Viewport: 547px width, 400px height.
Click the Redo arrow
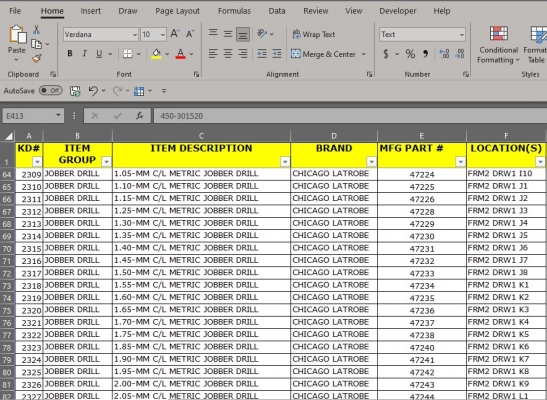tap(117, 91)
